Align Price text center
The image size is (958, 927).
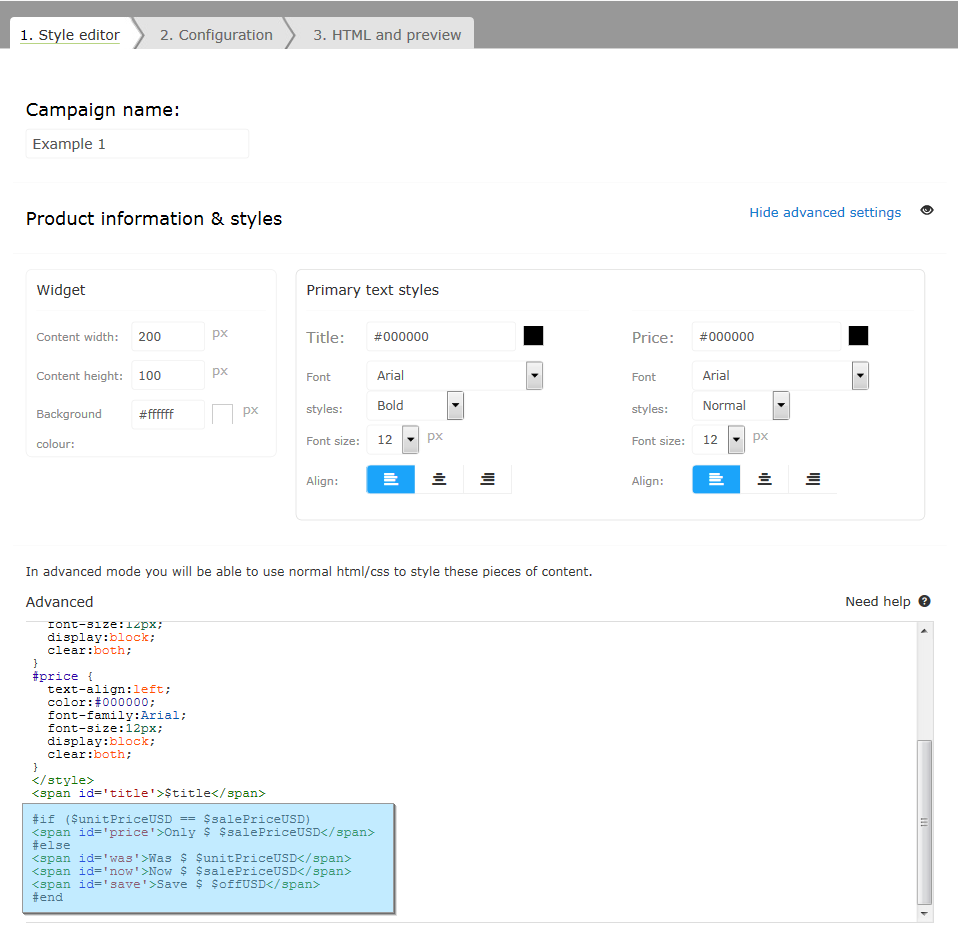(764, 479)
